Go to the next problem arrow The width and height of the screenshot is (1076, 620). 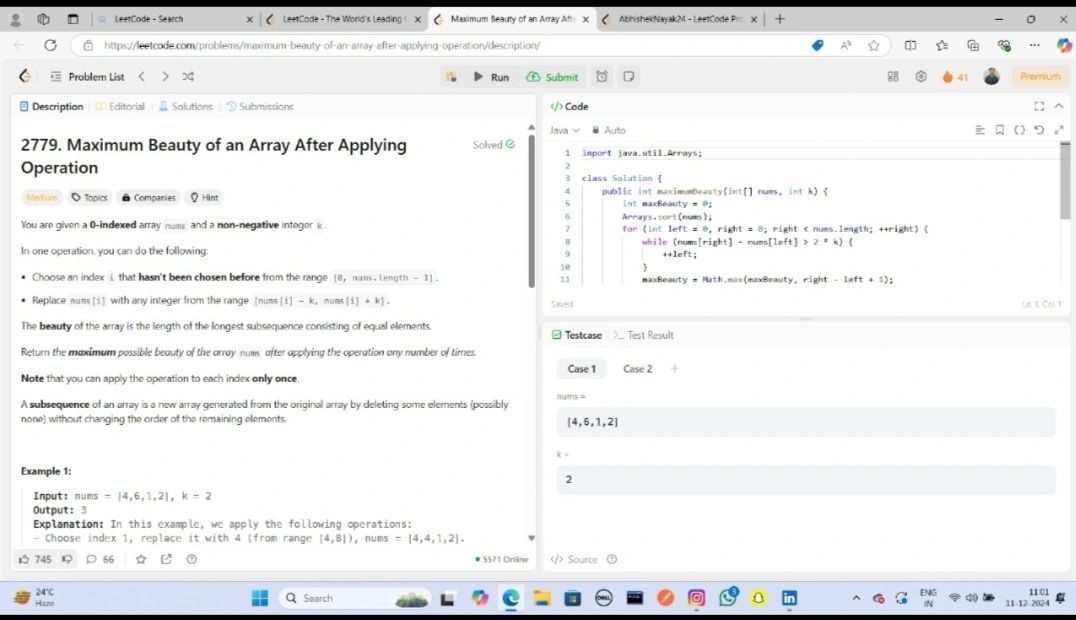click(x=165, y=76)
